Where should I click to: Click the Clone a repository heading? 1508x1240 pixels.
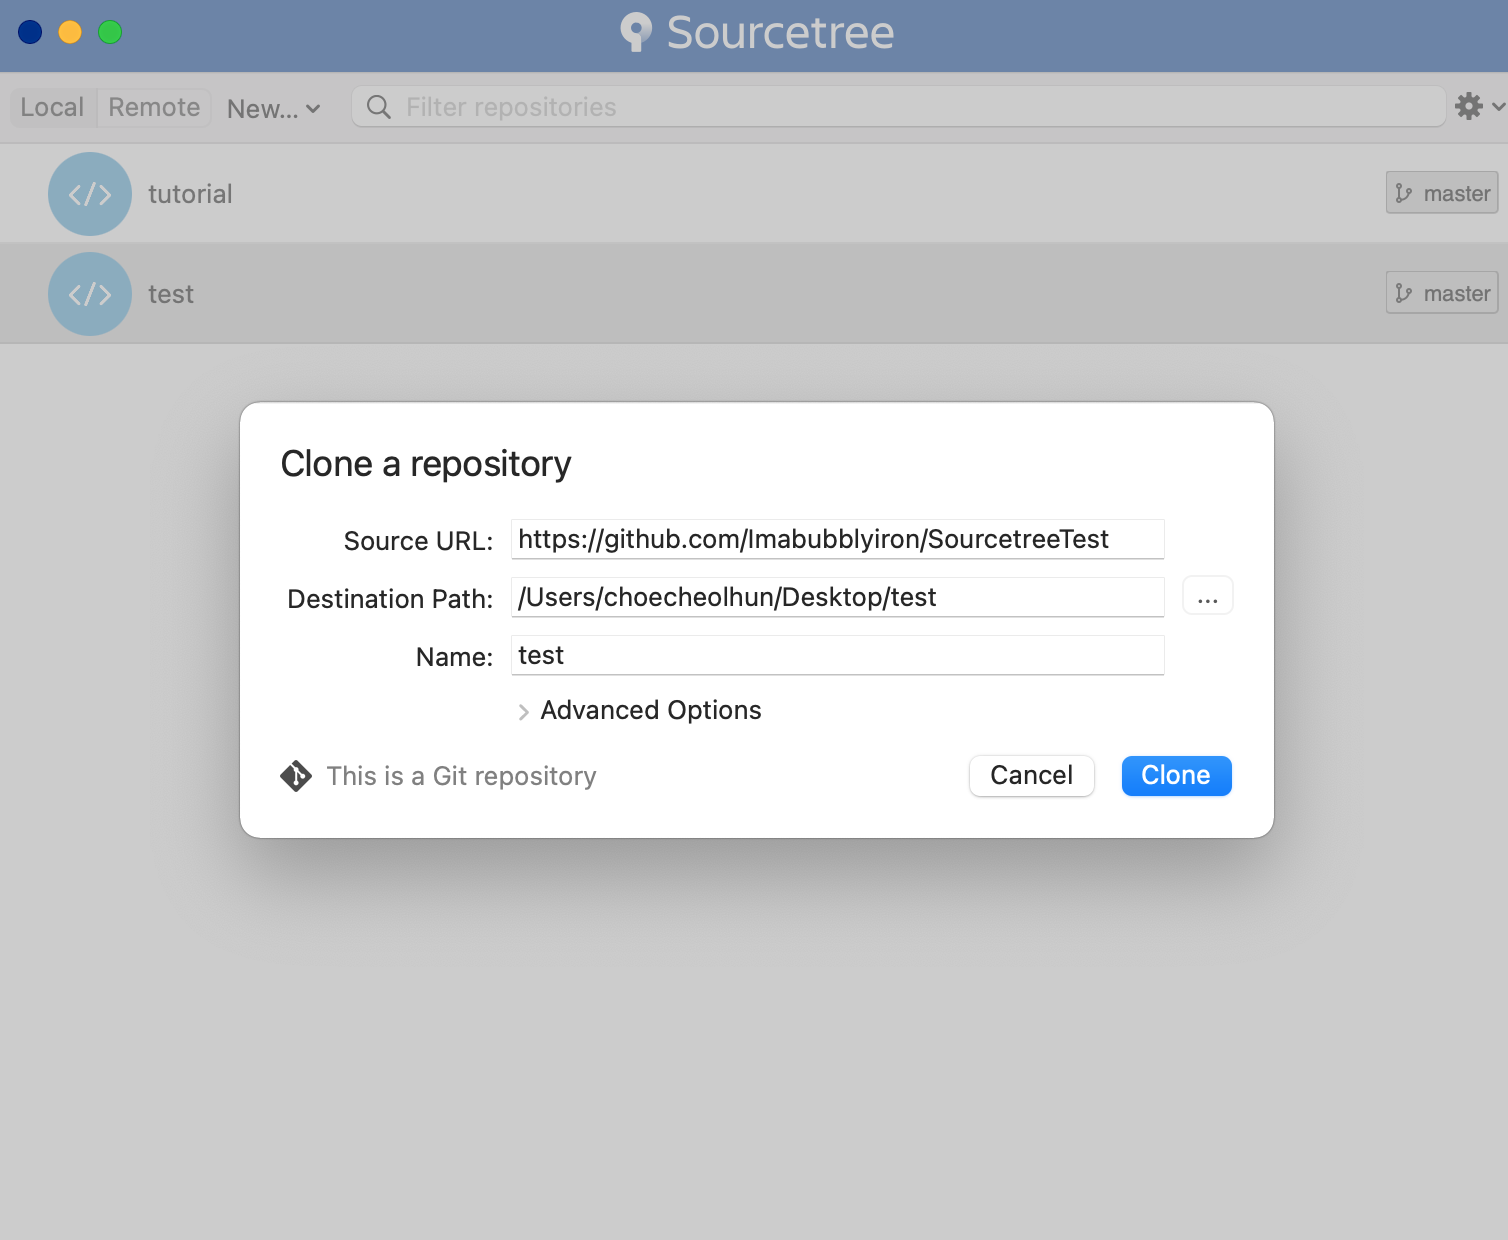coord(426,464)
